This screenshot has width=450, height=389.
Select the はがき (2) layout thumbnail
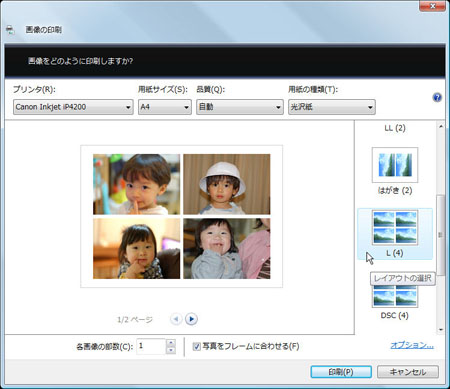click(x=395, y=165)
